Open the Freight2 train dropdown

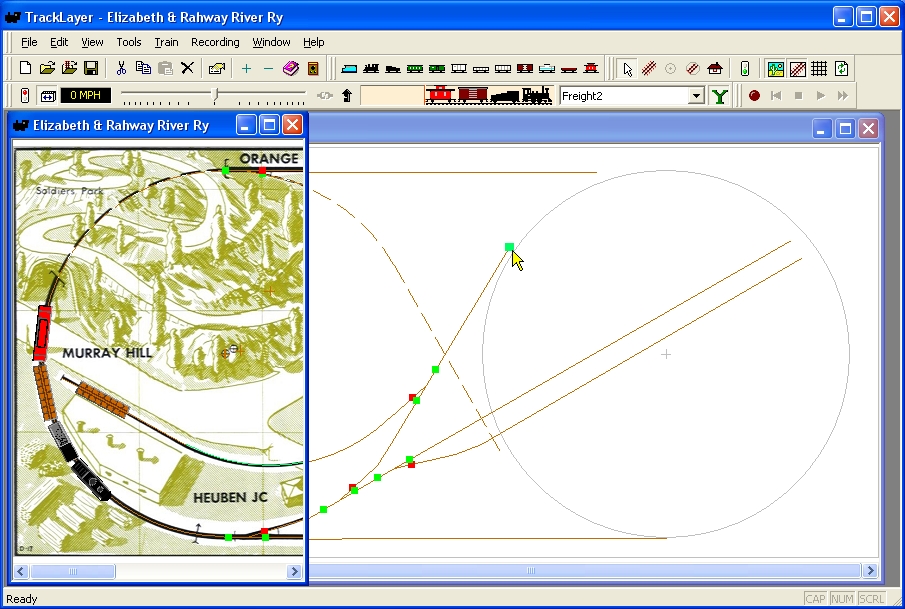pyautogui.click(x=697, y=96)
